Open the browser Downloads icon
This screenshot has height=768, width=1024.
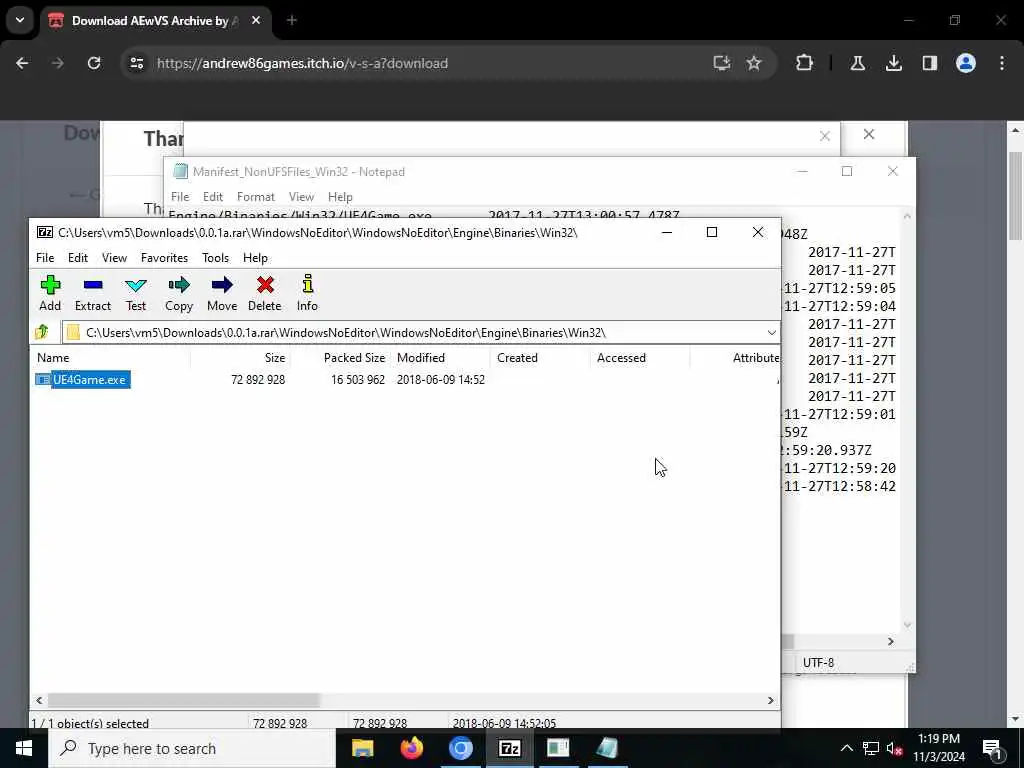893,63
